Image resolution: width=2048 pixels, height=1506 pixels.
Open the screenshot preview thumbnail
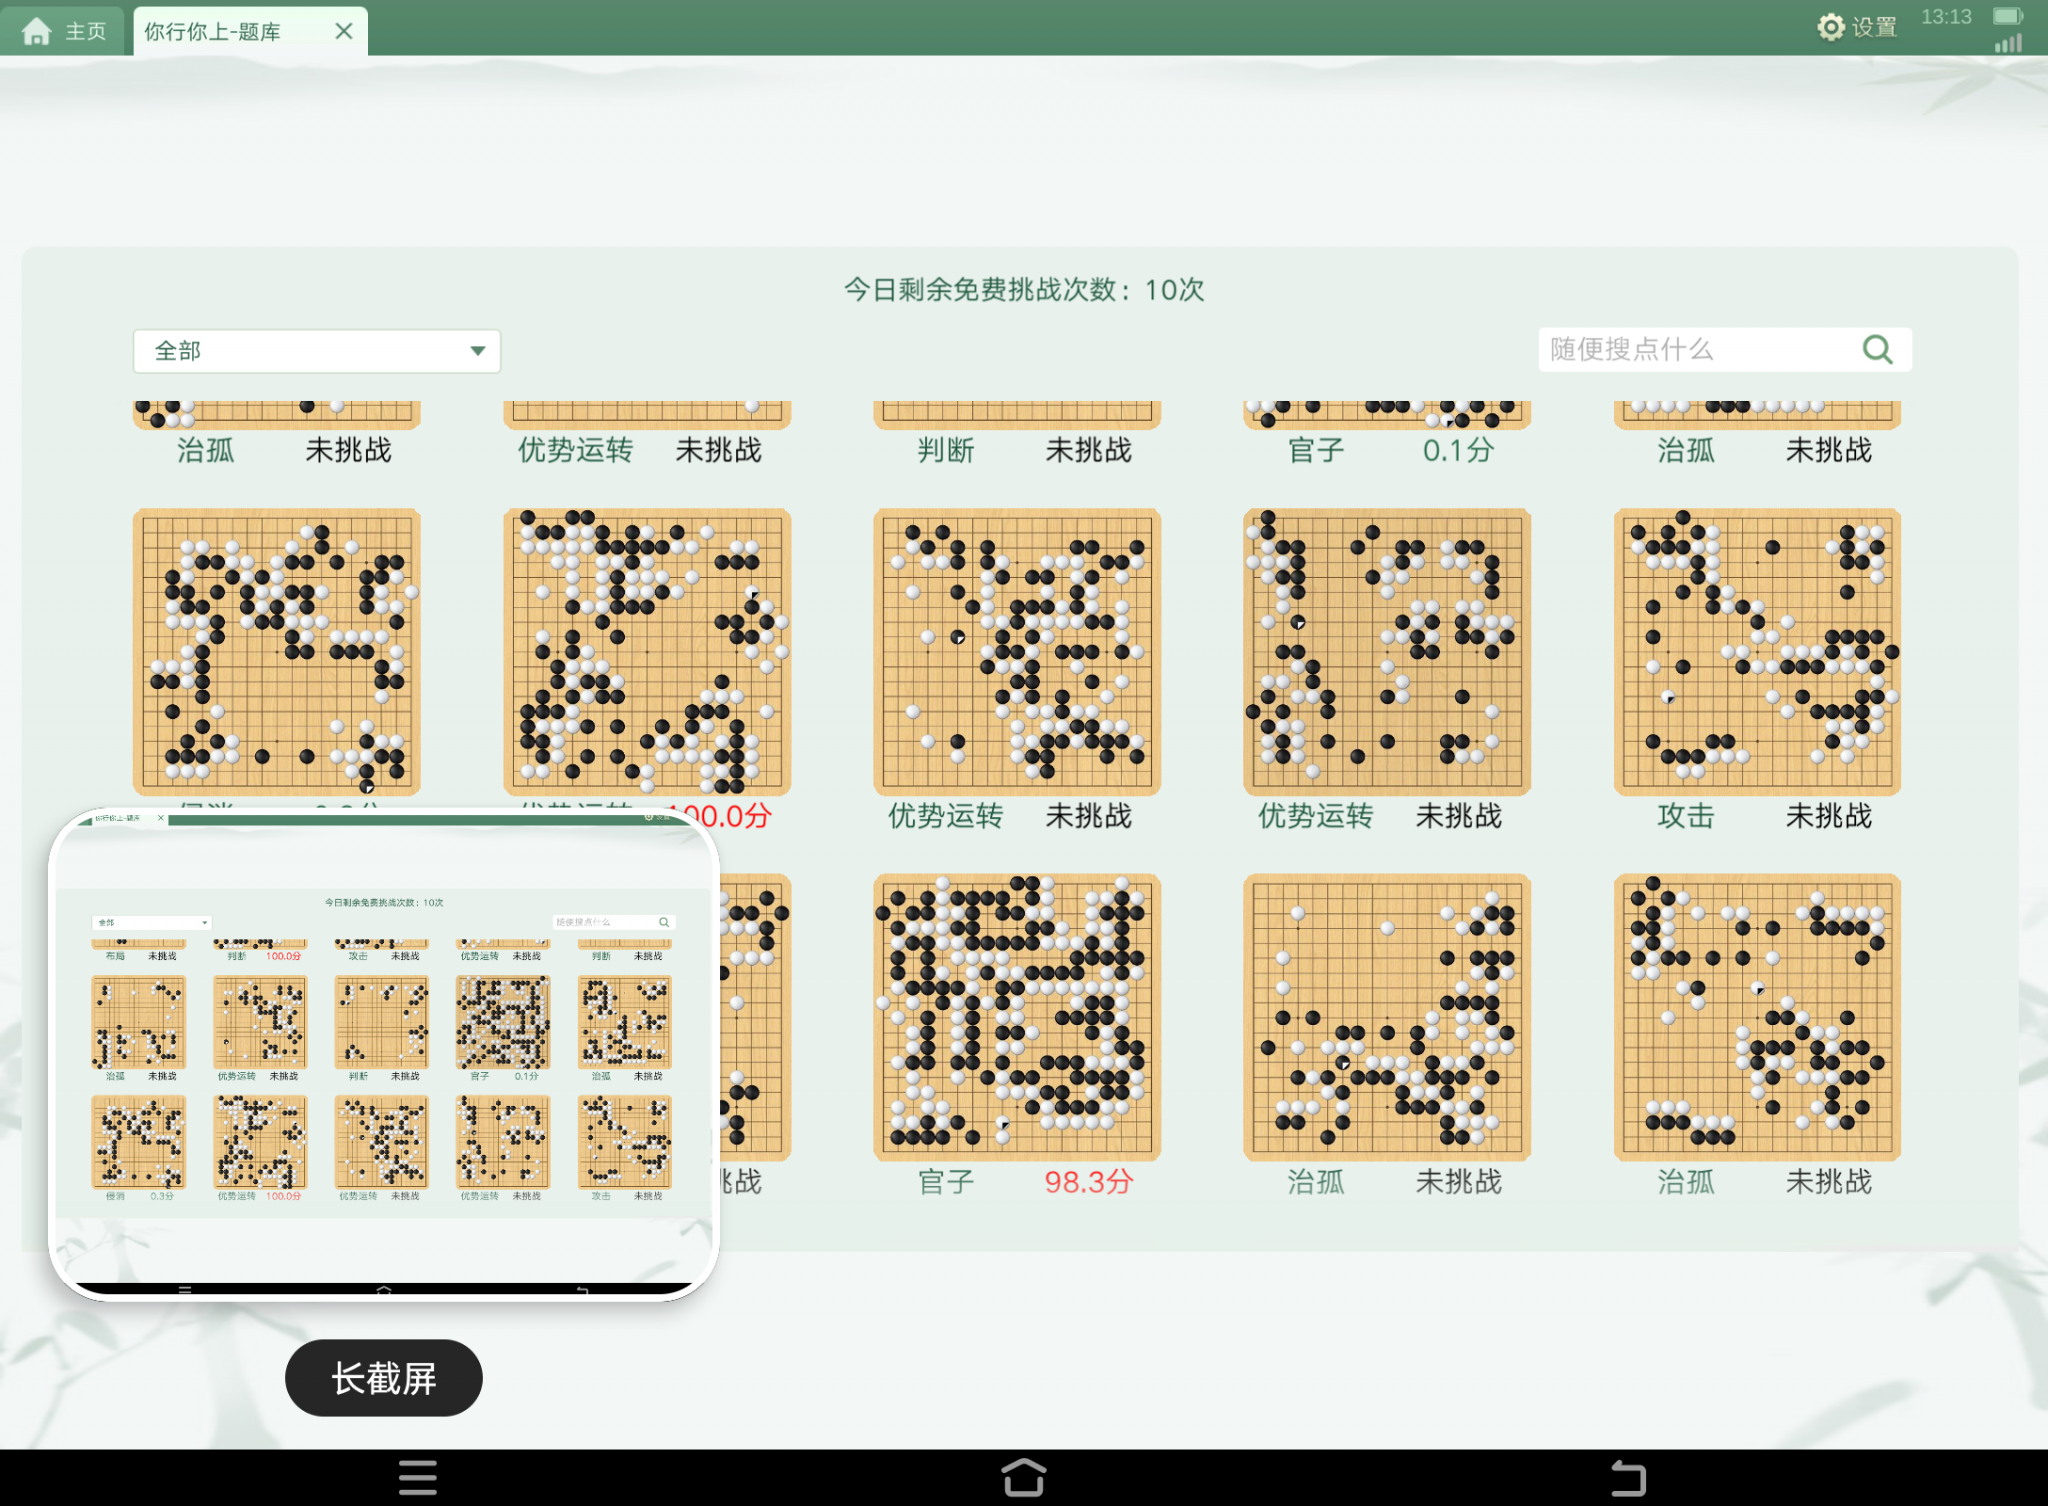[x=384, y=1054]
